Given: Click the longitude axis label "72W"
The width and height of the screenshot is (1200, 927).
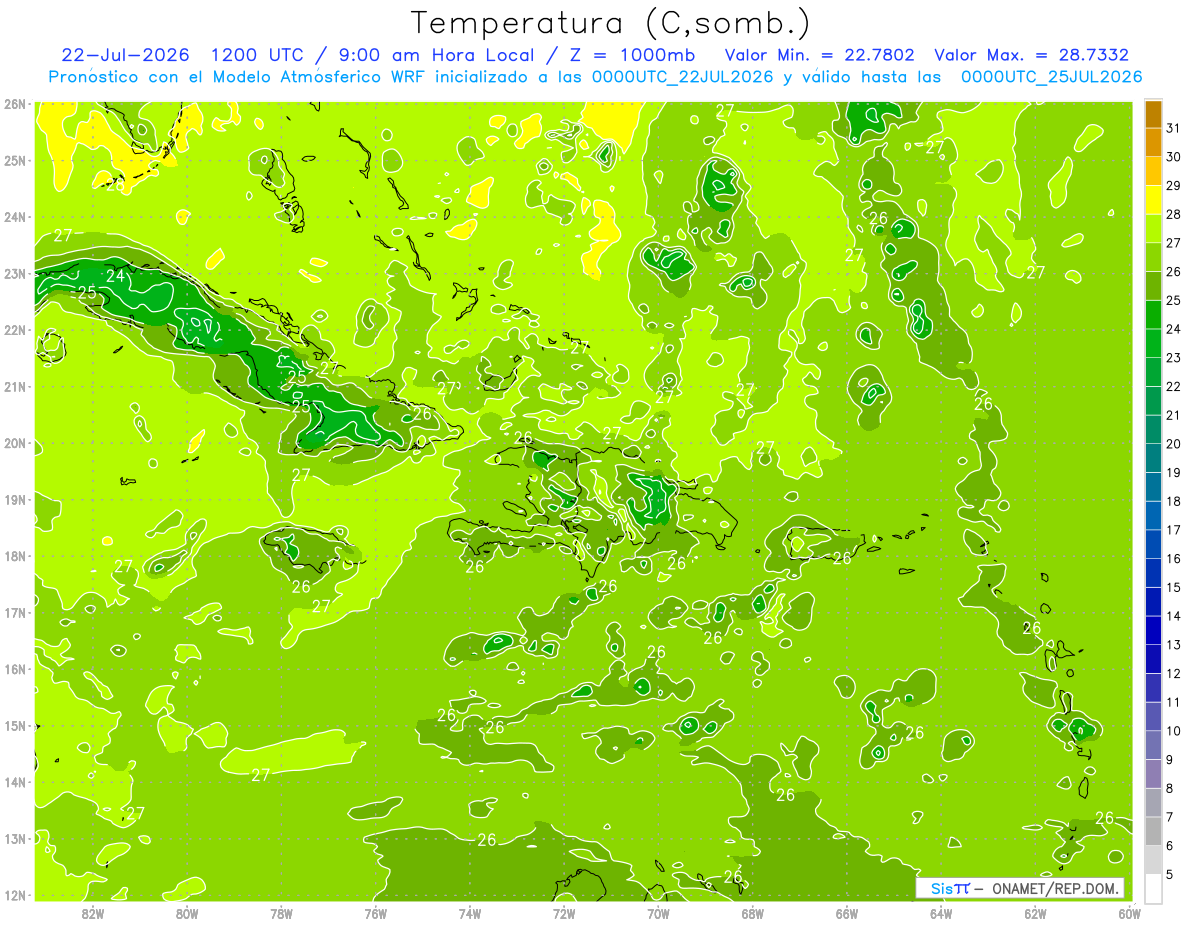Looking at the screenshot, I should coord(564,913).
